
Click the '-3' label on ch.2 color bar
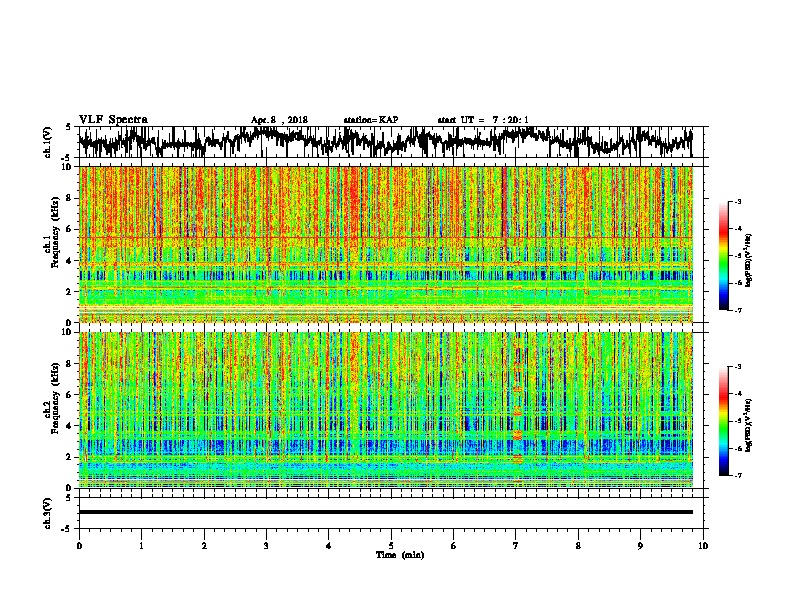click(x=738, y=367)
